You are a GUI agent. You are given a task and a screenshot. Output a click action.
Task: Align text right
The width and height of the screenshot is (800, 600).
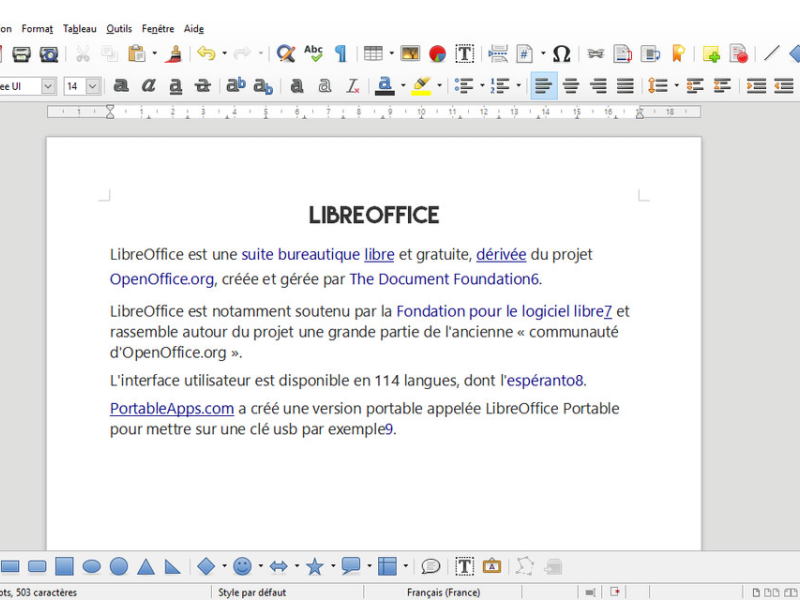point(598,86)
